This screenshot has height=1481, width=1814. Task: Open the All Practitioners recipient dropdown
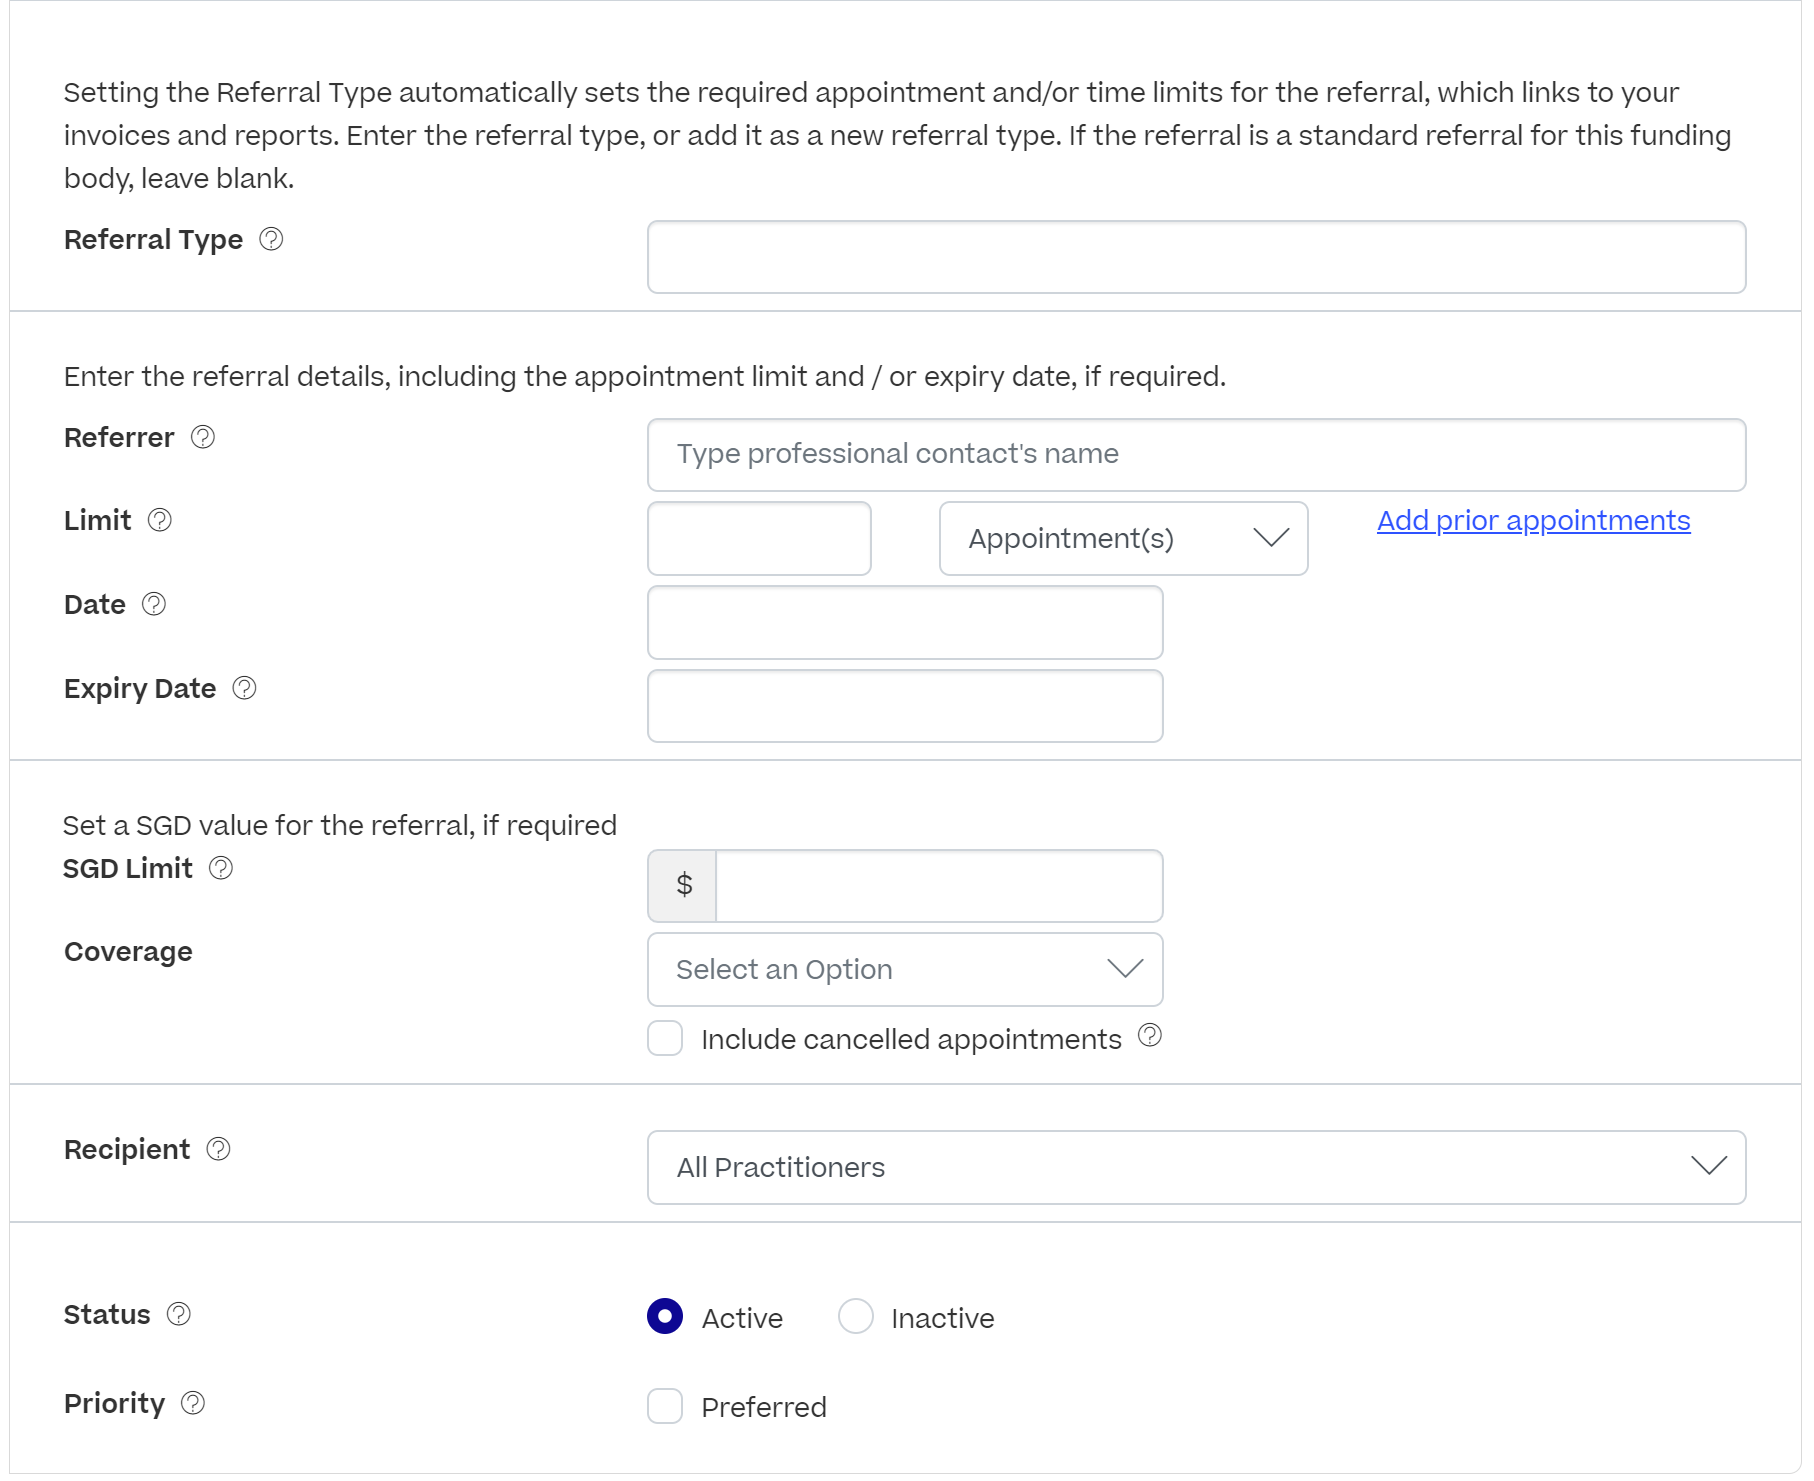coord(1196,1167)
